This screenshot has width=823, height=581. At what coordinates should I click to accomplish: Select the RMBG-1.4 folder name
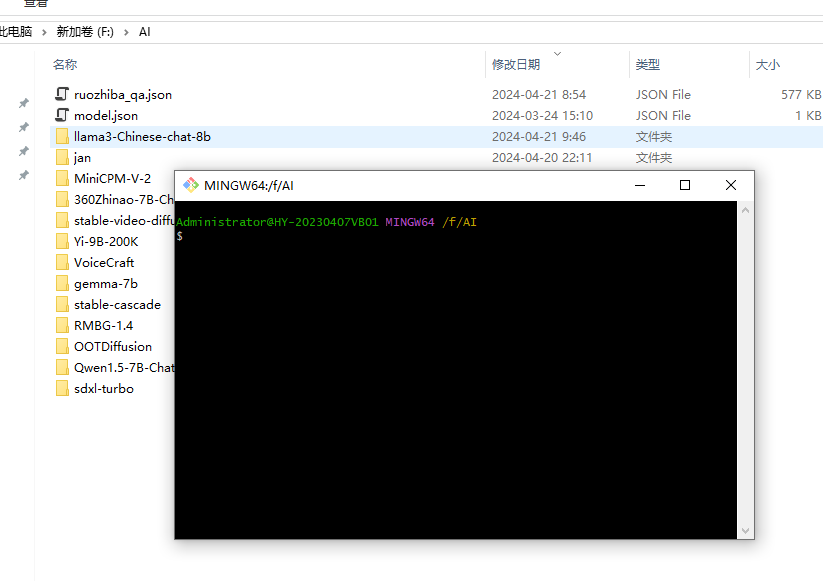(103, 326)
